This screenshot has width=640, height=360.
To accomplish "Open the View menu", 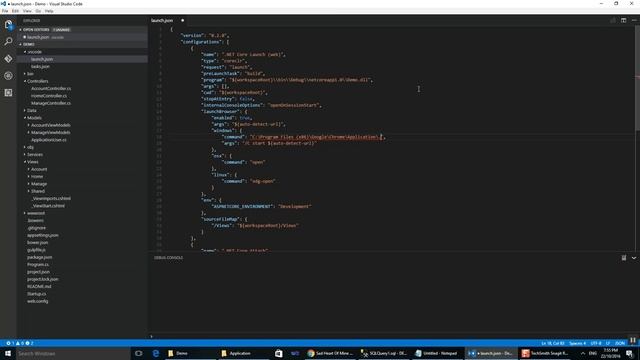I will [x=27, y=11].
